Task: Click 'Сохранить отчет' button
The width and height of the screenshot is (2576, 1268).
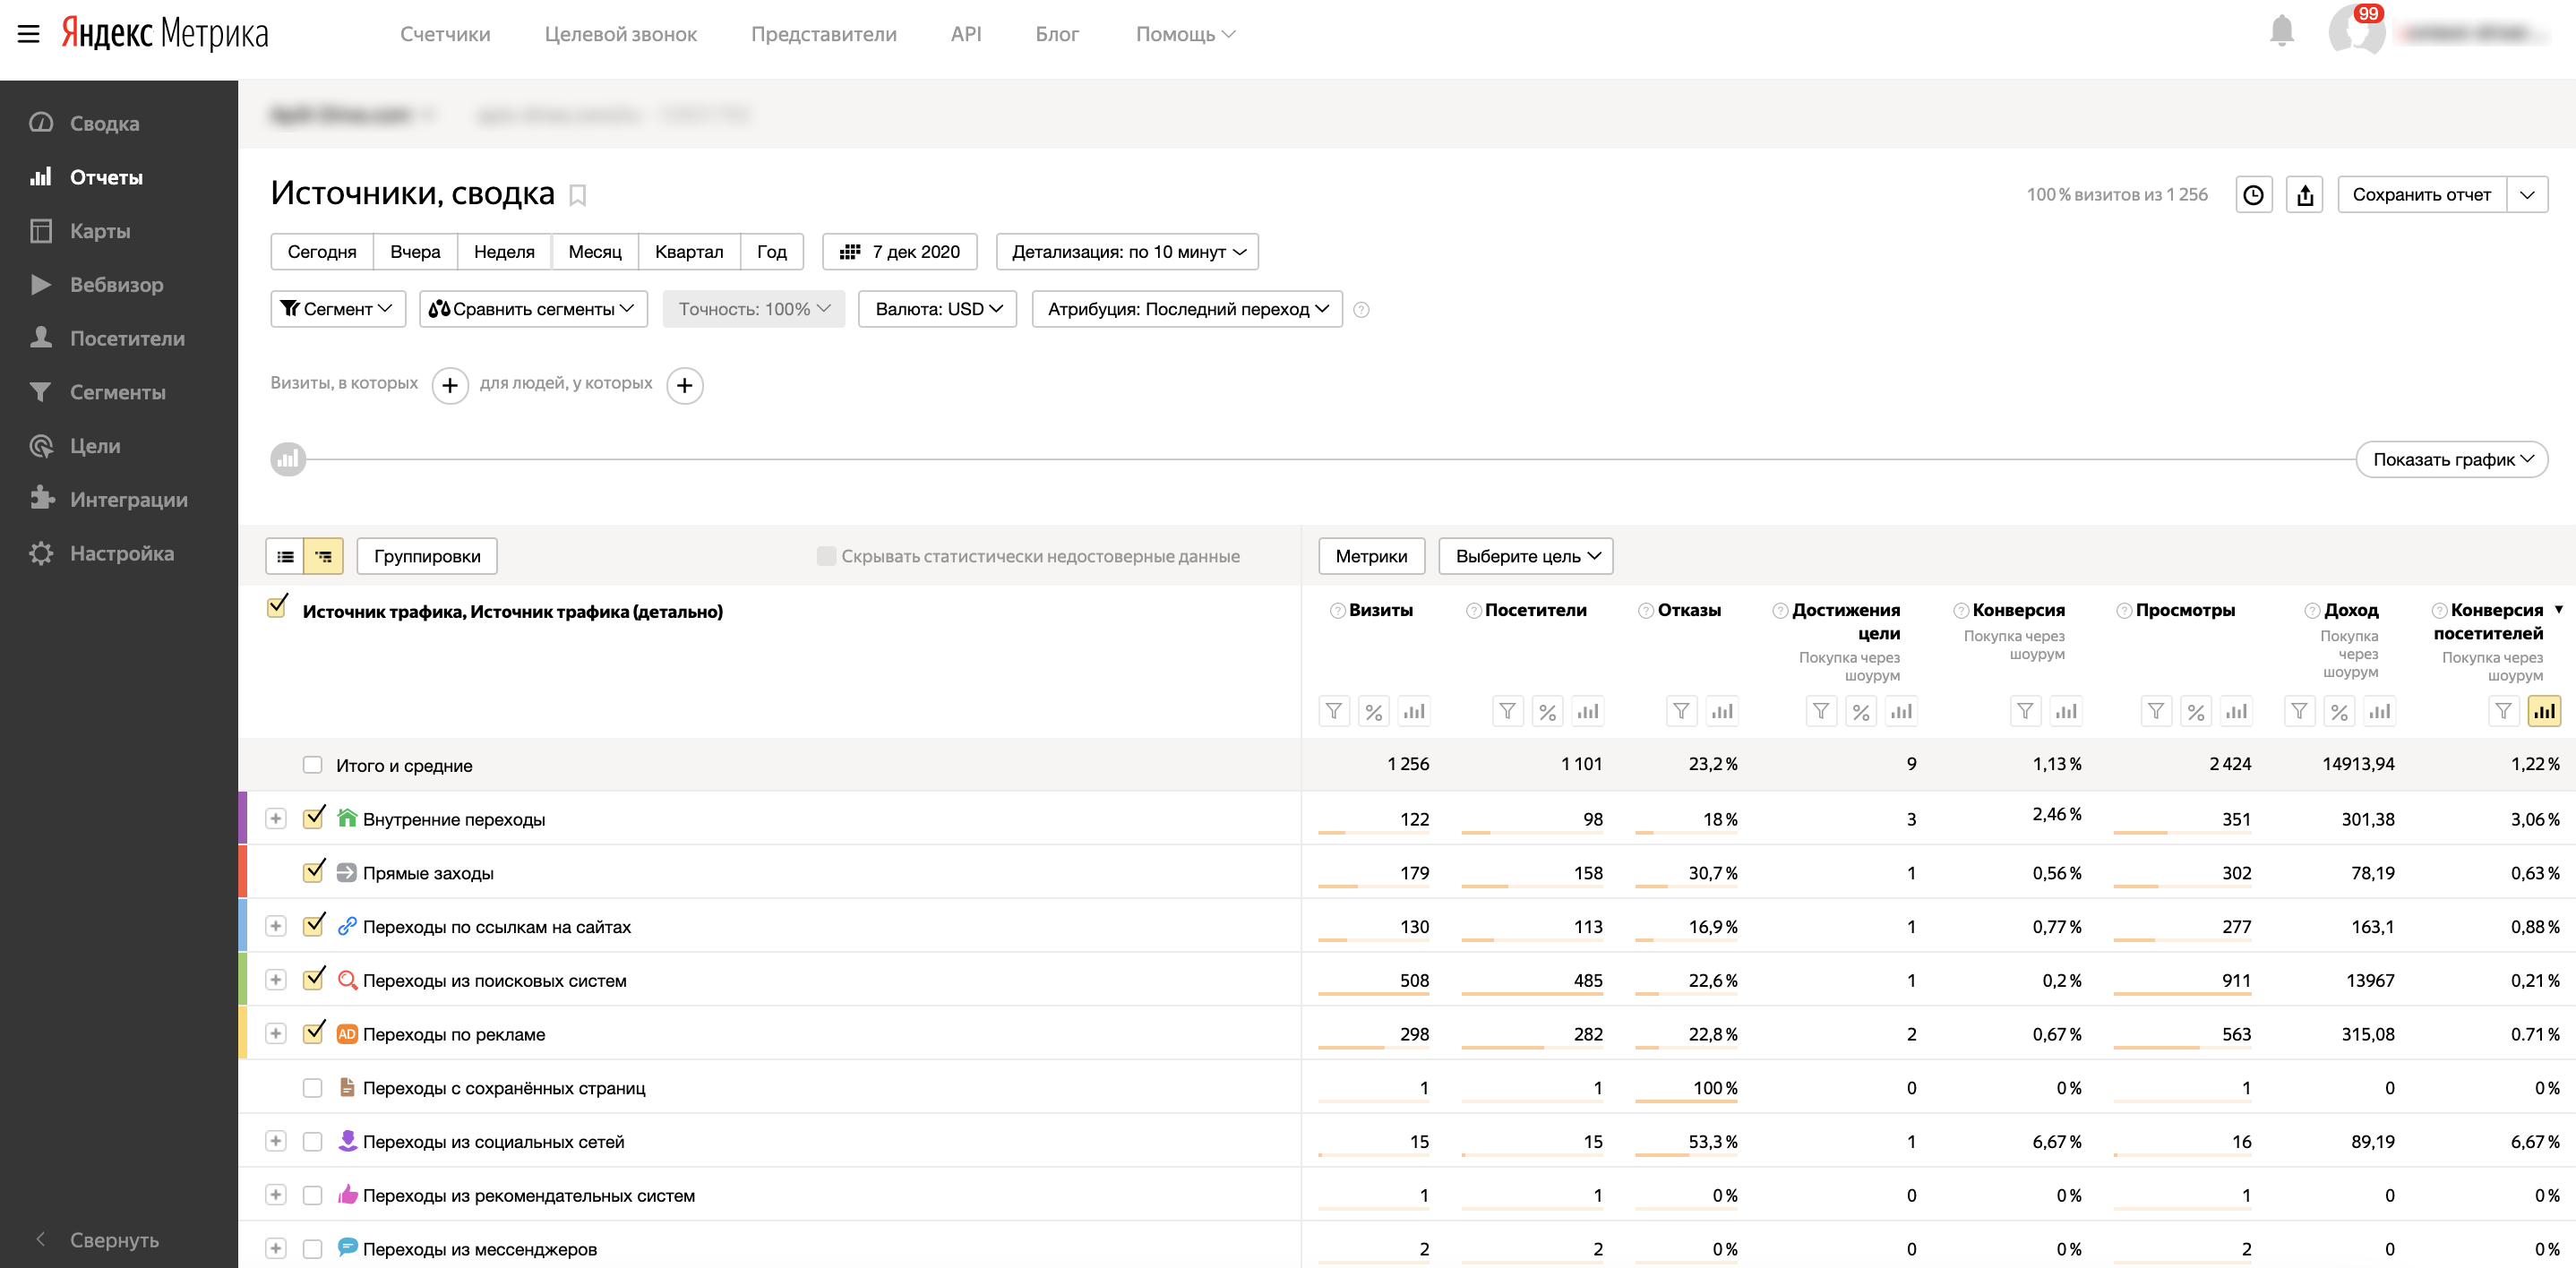Action: 2421,195
